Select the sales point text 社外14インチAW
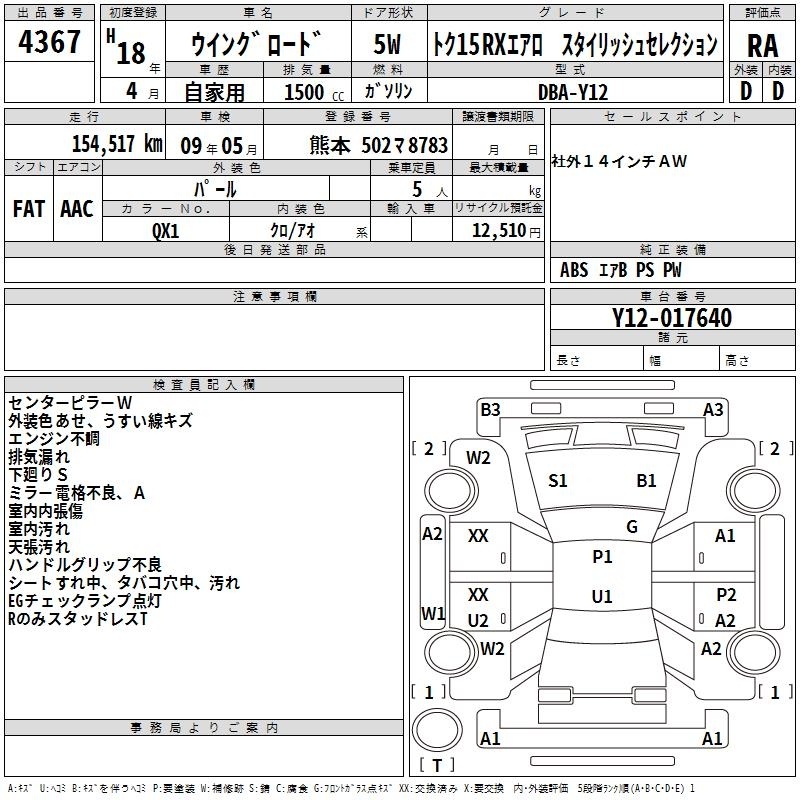Viewport: 800px width, 800px height. [x=620, y=161]
